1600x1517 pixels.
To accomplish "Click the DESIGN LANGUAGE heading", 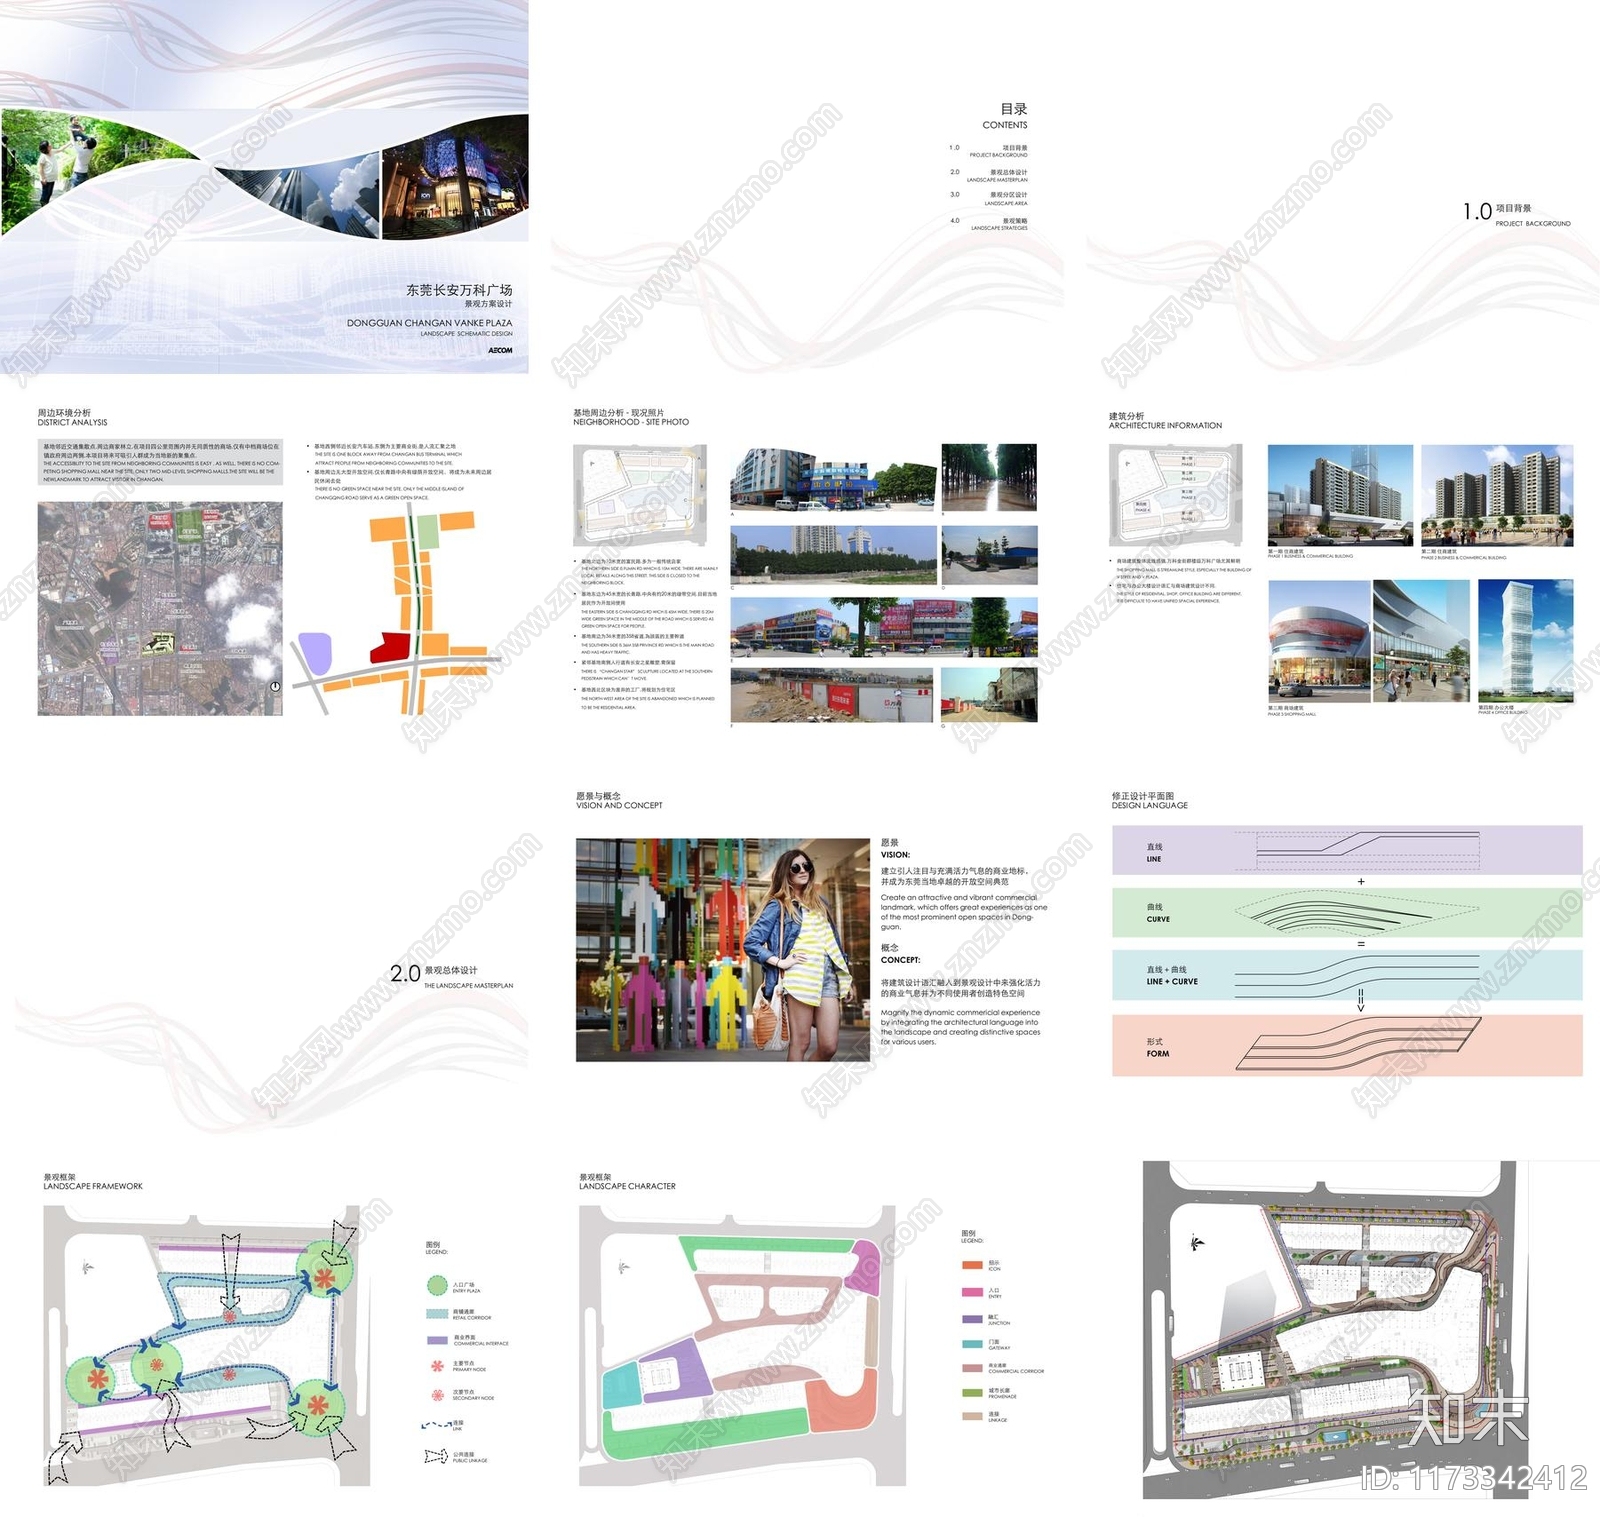I will click(1150, 805).
